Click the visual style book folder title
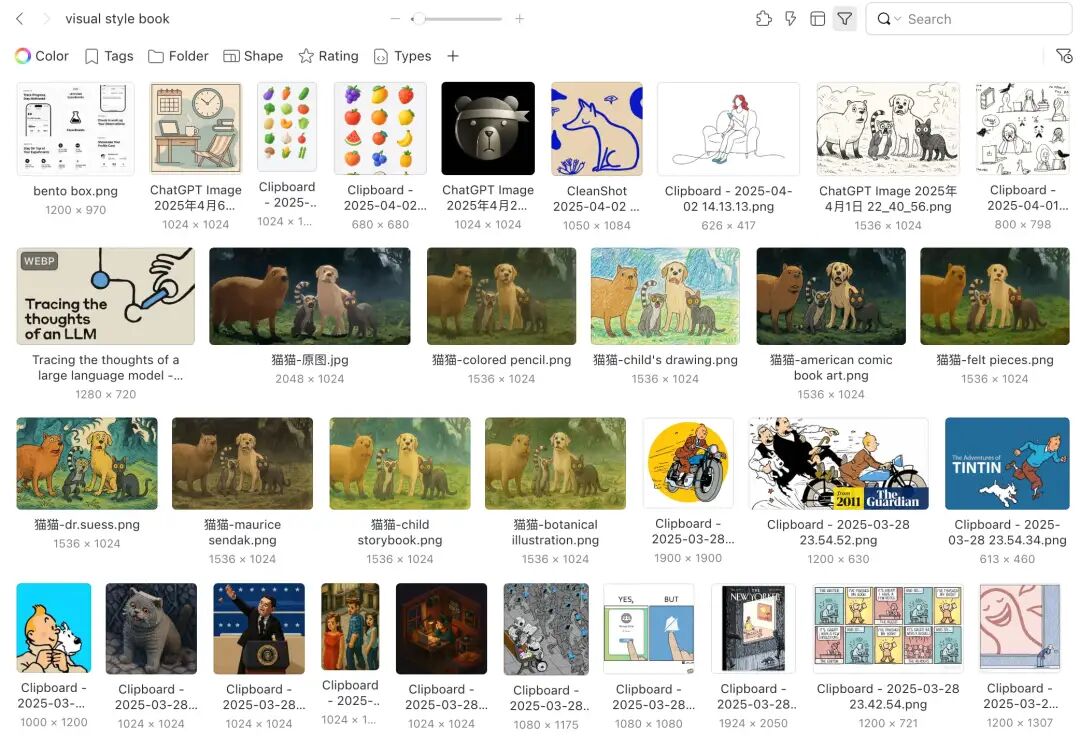This screenshot has width=1080, height=750. click(x=117, y=19)
